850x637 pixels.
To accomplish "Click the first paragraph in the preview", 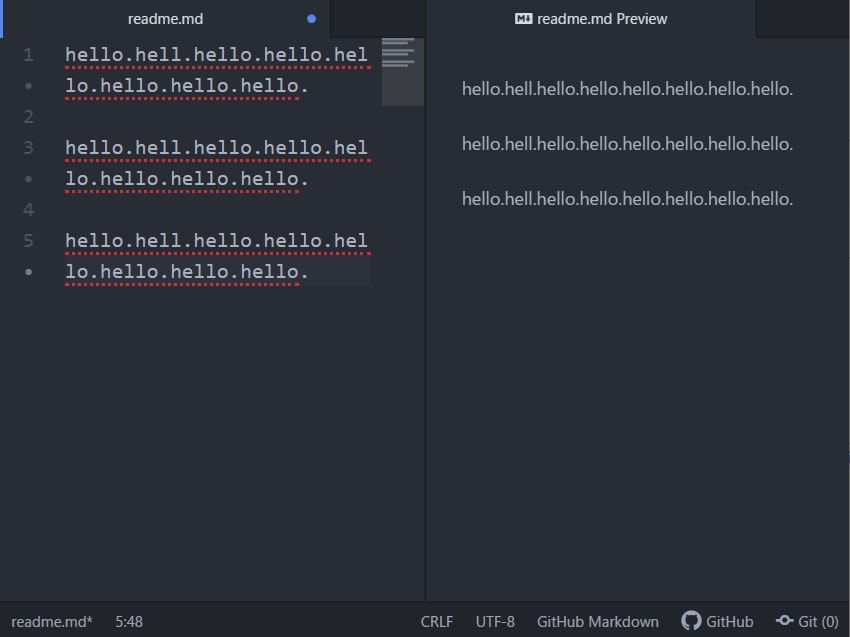I will tap(627, 89).
